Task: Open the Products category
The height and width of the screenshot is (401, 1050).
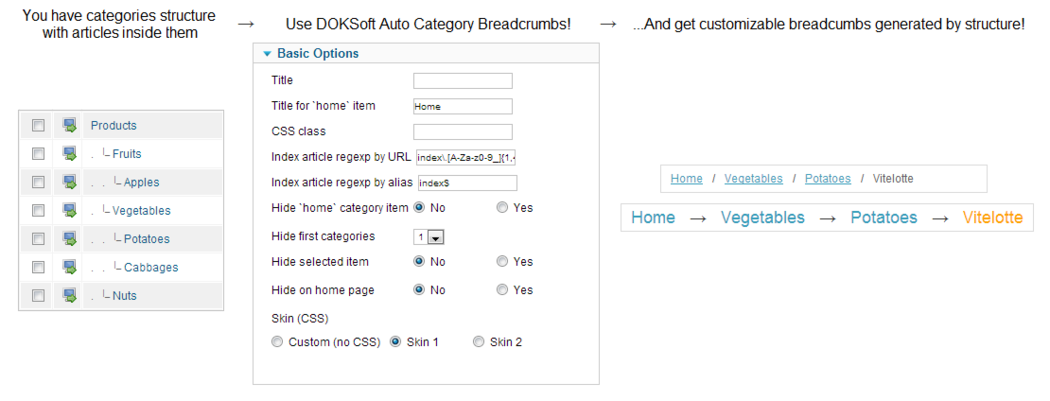Action: click(x=114, y=125)
